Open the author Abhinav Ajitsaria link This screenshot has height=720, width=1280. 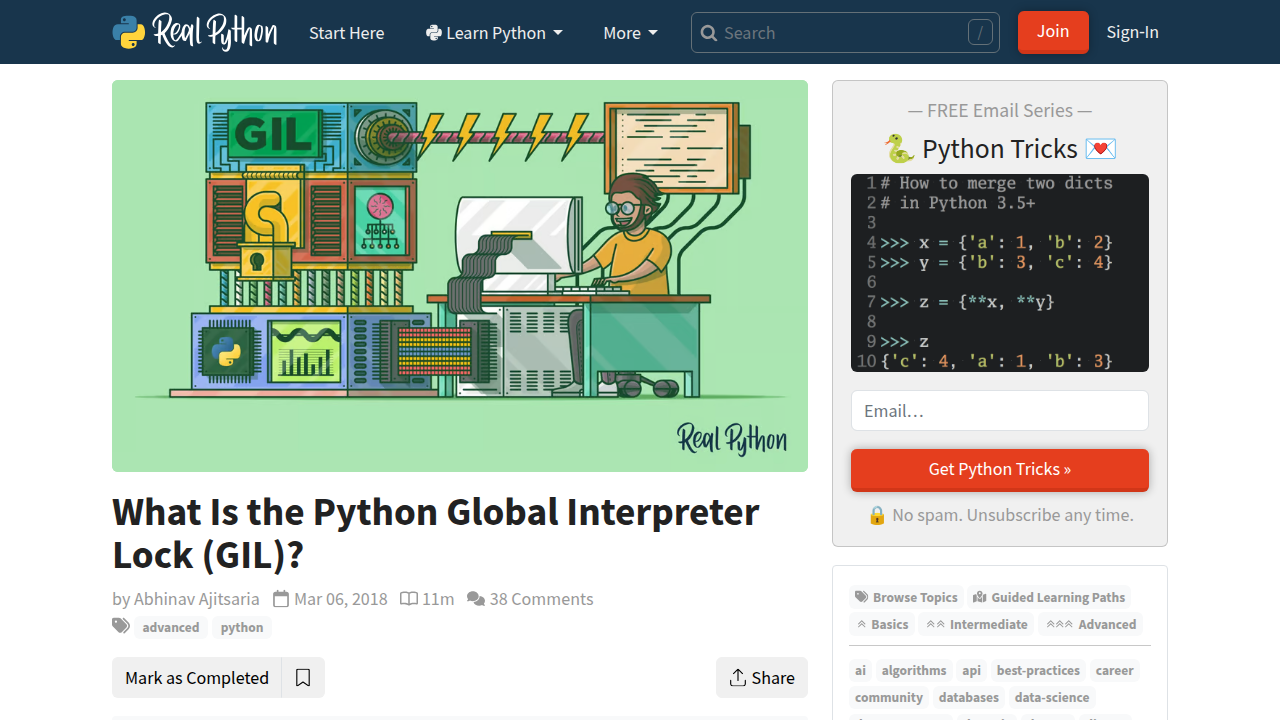197,599
